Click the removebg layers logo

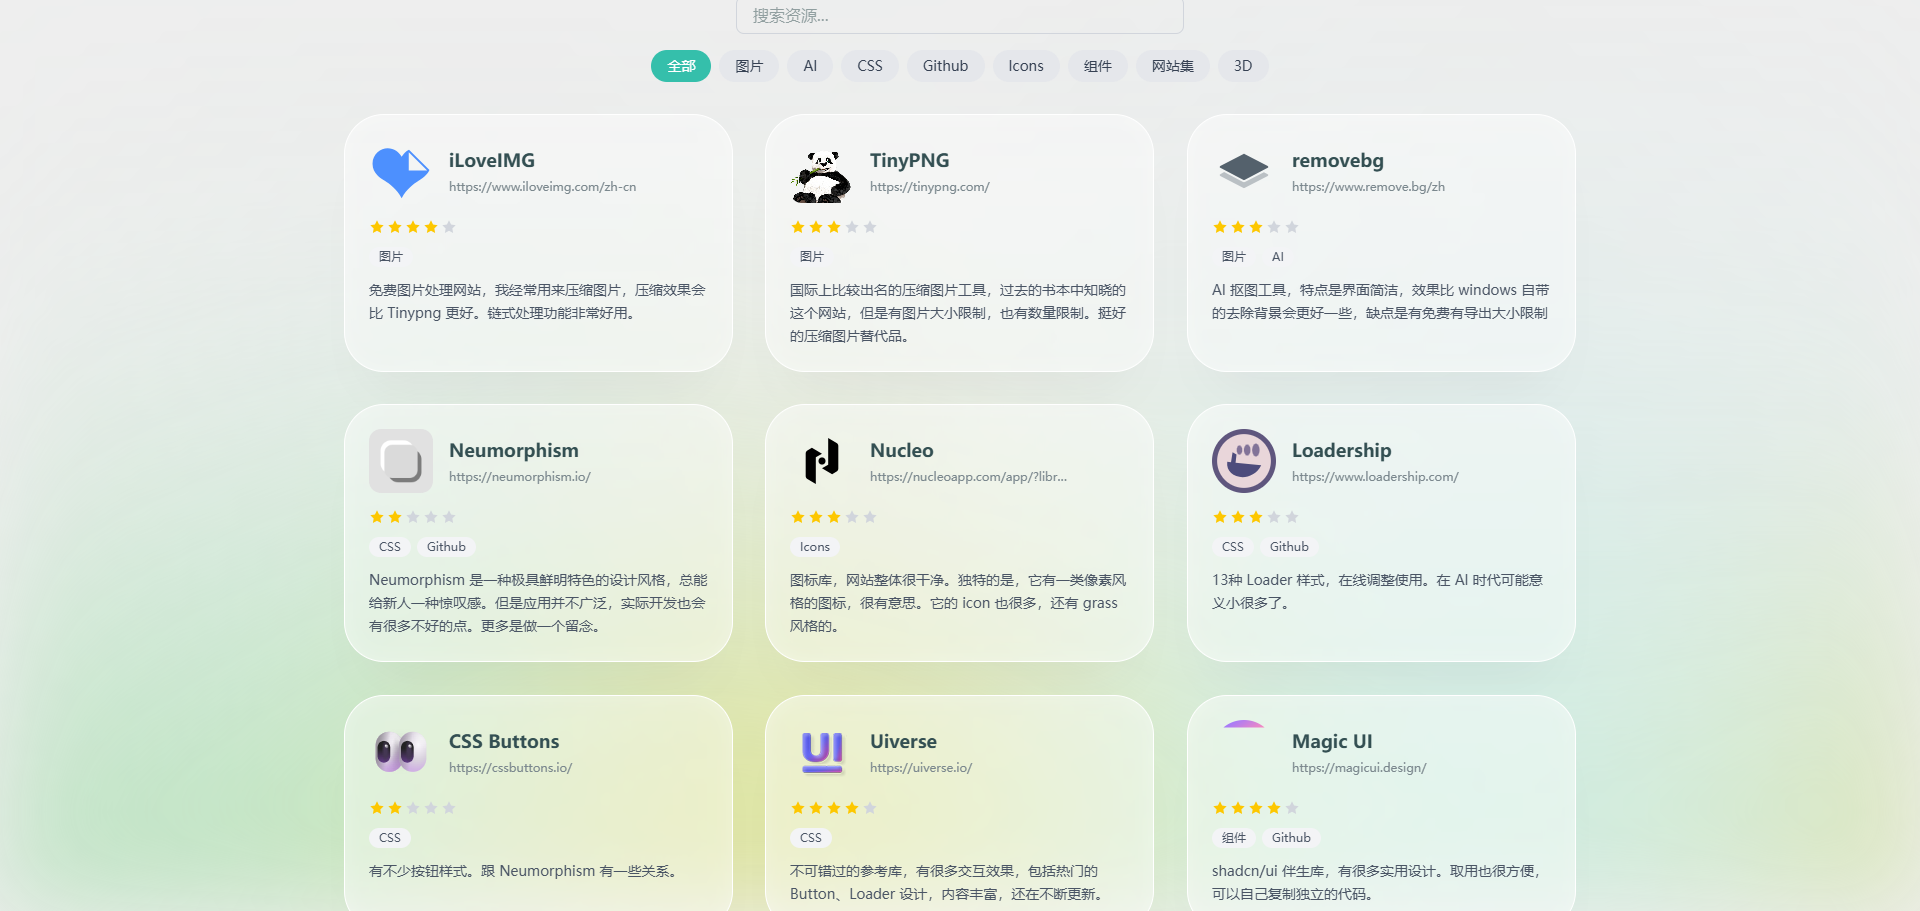coord(1243,170)
